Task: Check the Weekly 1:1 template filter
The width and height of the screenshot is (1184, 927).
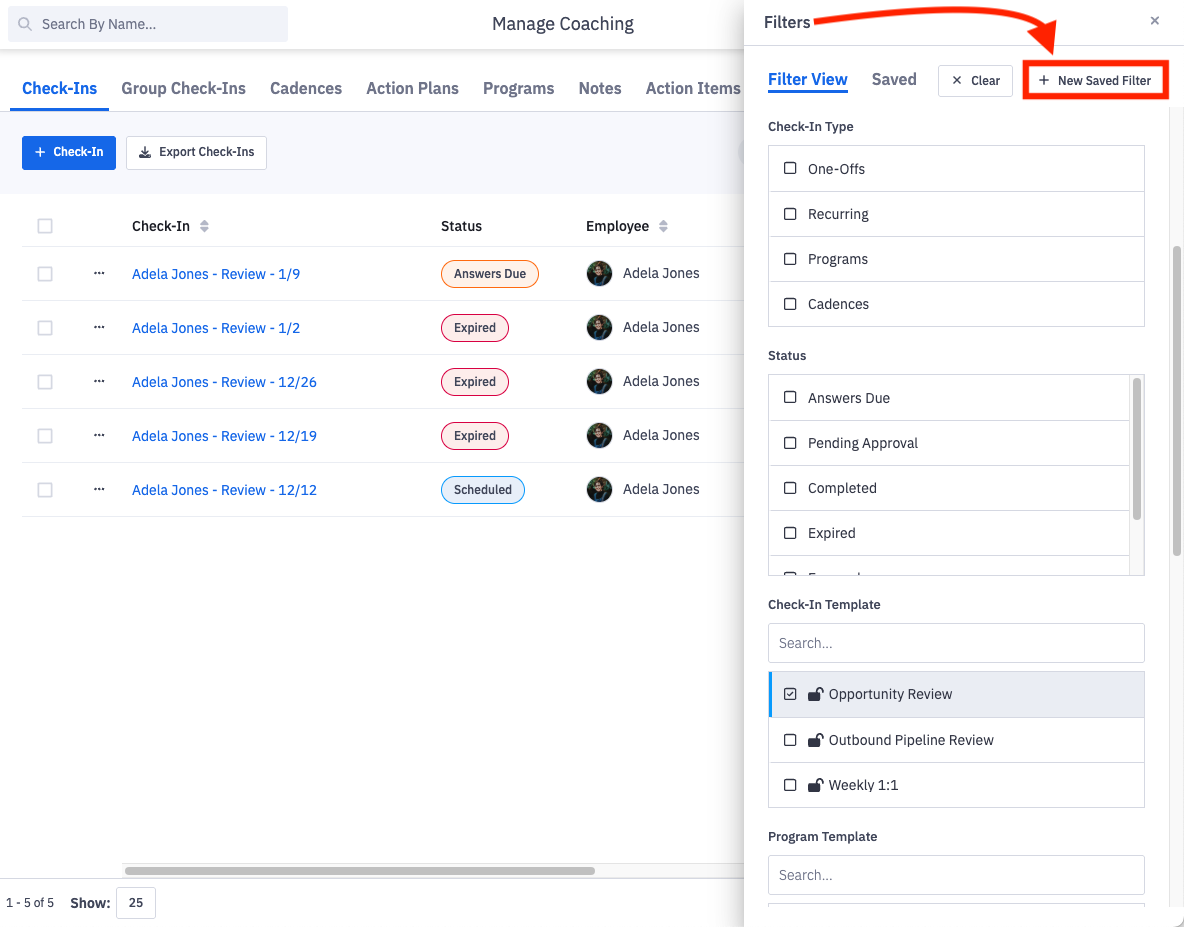Action: tap(790, 785)
